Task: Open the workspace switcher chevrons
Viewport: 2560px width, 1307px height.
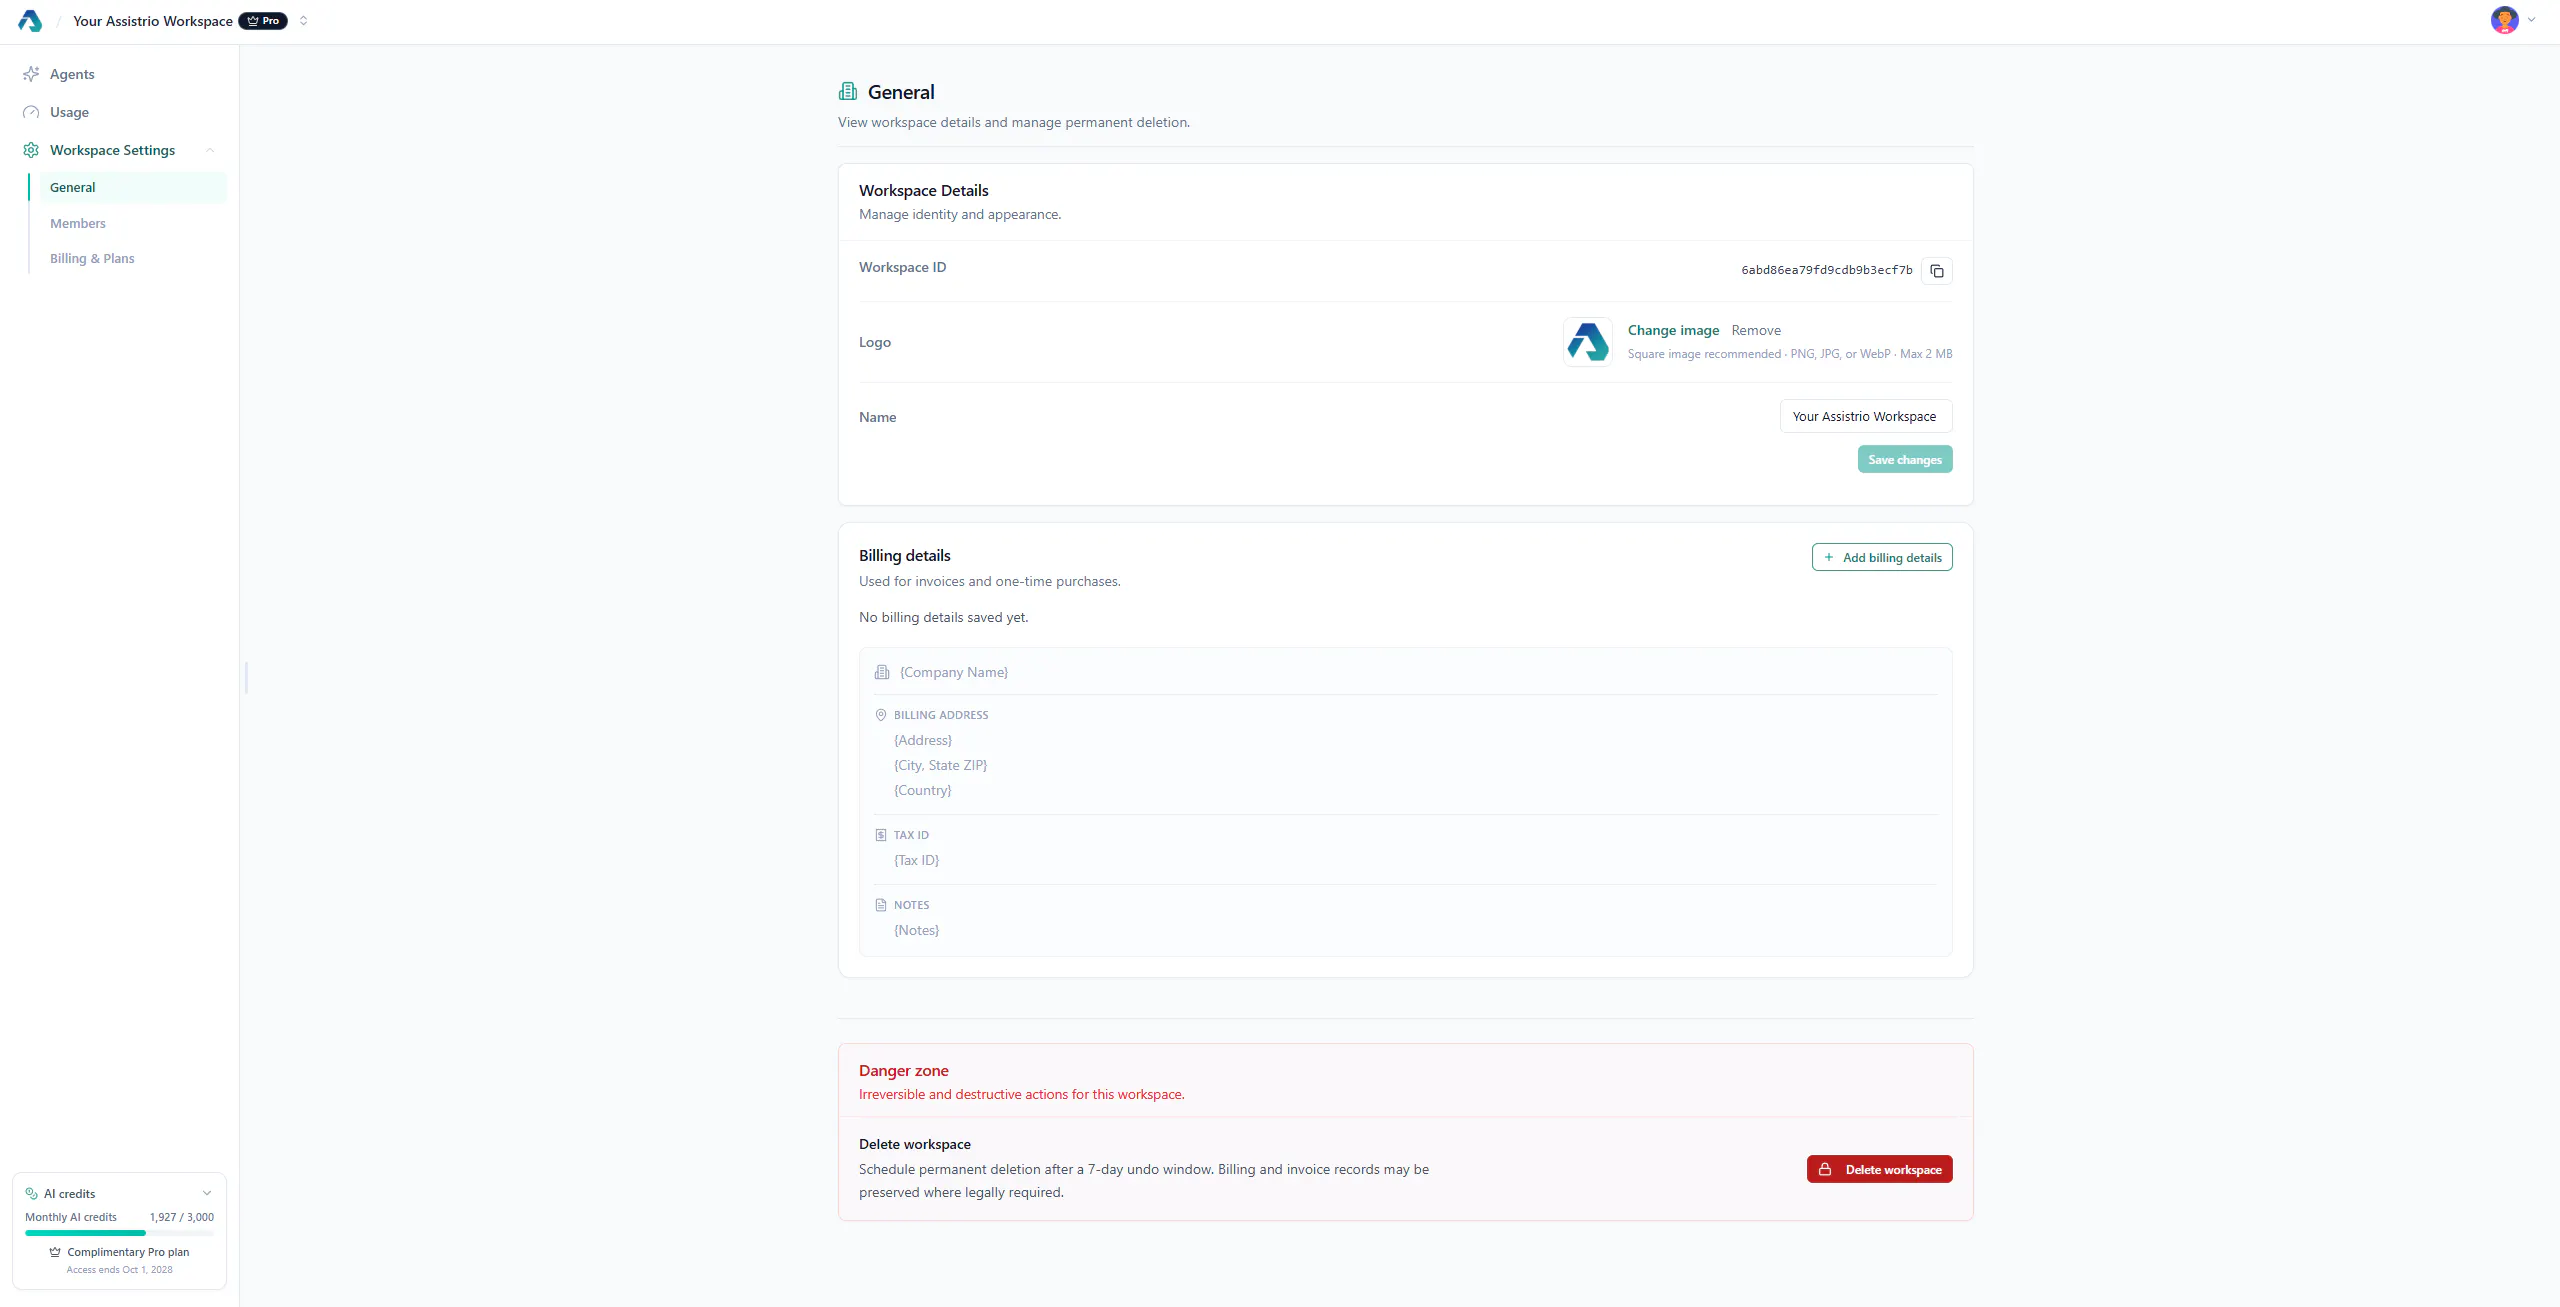Action: click(304, 21)
